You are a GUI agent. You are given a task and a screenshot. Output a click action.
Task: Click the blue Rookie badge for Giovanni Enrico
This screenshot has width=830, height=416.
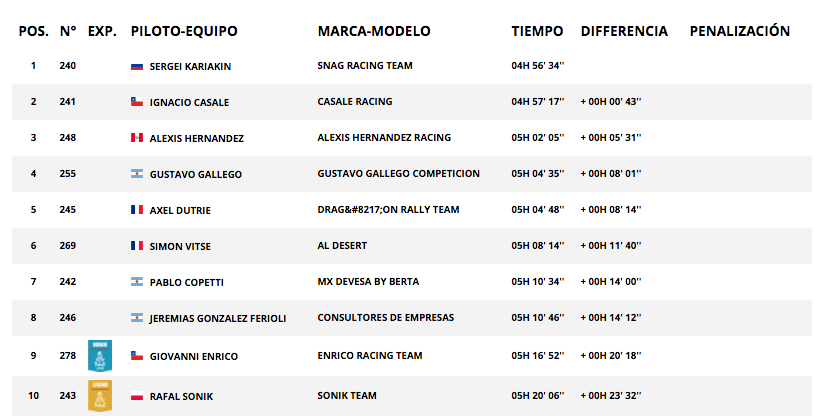(x=100, y=356)
